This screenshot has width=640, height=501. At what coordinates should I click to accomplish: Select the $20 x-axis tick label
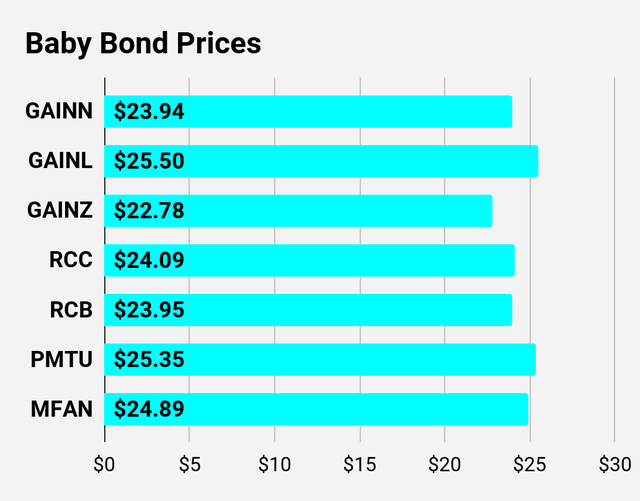[x=444, y=464]
